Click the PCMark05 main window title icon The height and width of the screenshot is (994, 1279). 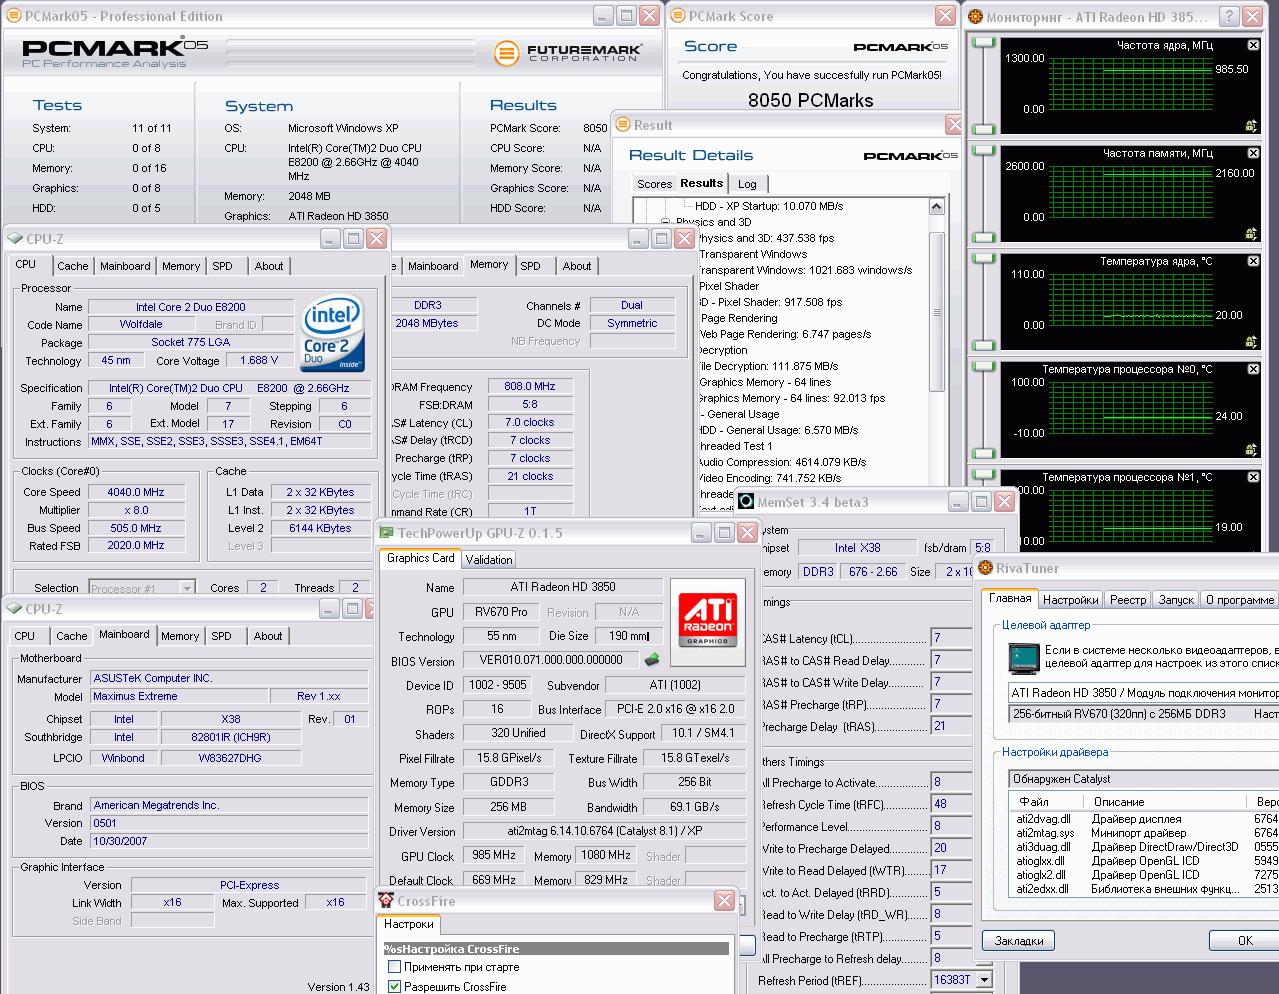tap(13, 16)
